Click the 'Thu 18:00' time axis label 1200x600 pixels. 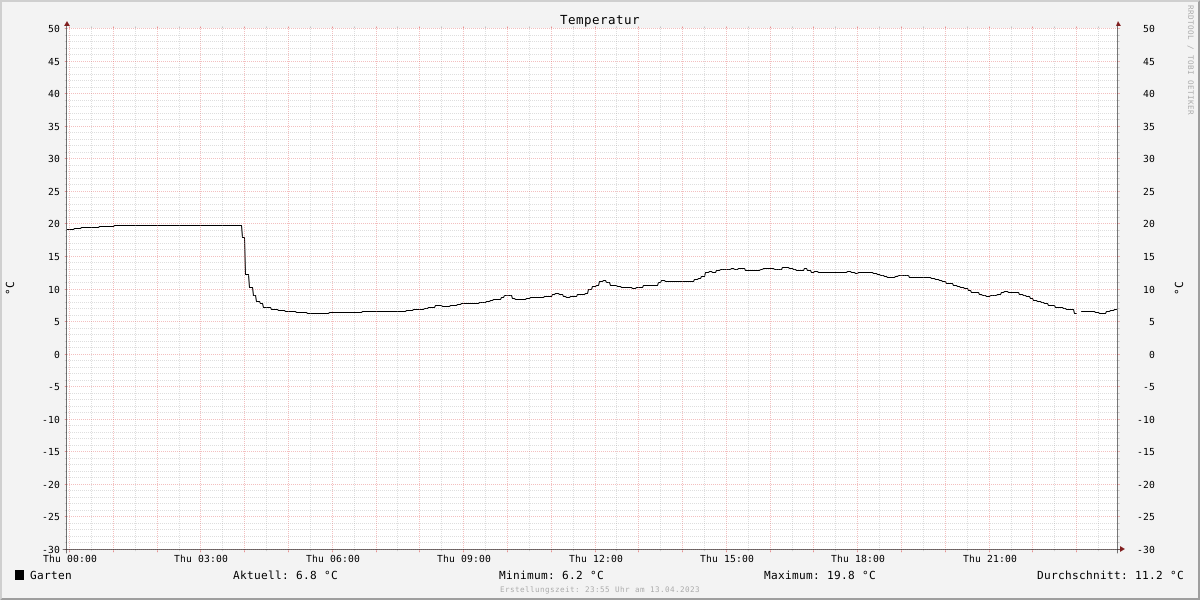(x=858, y=559)
